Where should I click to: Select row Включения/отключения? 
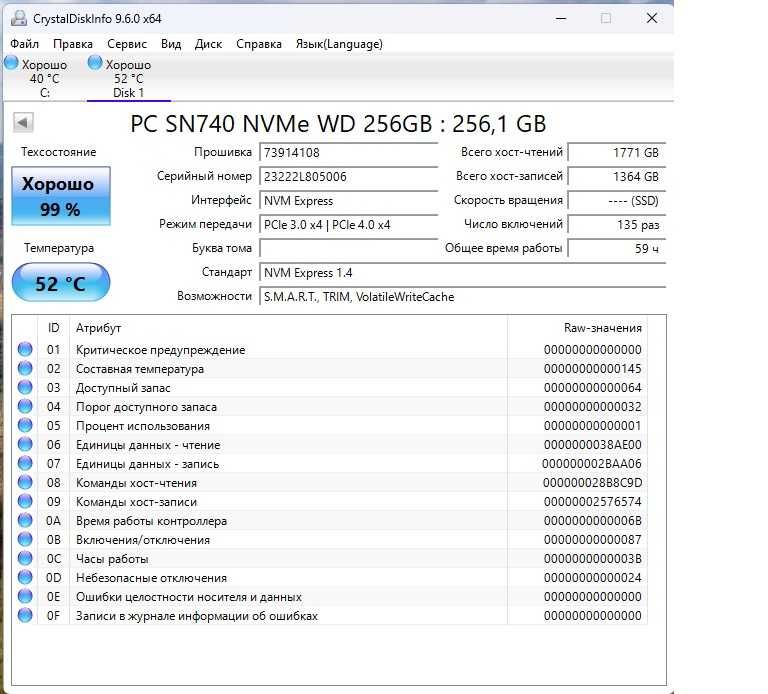(x=330, y=540)
